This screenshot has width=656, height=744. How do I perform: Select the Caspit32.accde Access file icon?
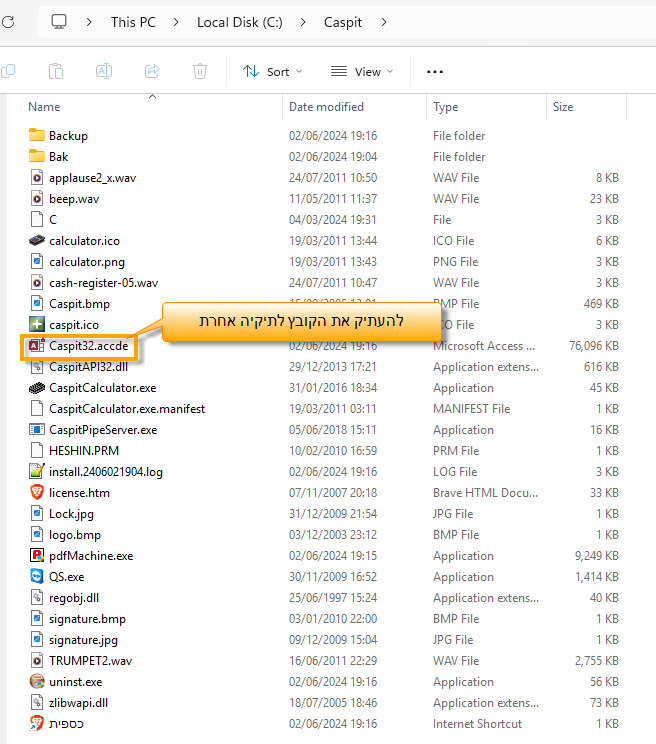pyautogui.click(x=37, y=346)
